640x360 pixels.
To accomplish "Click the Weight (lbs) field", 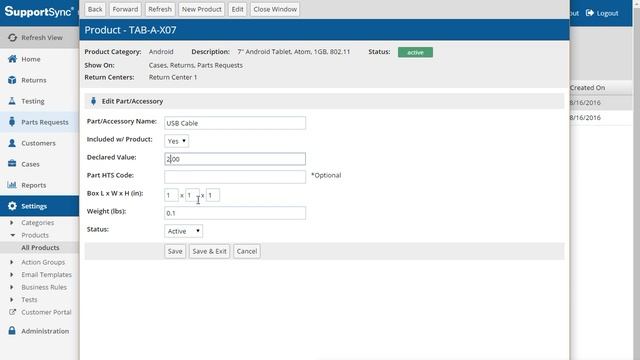I will pyautogui.click(x=235, y=213).
